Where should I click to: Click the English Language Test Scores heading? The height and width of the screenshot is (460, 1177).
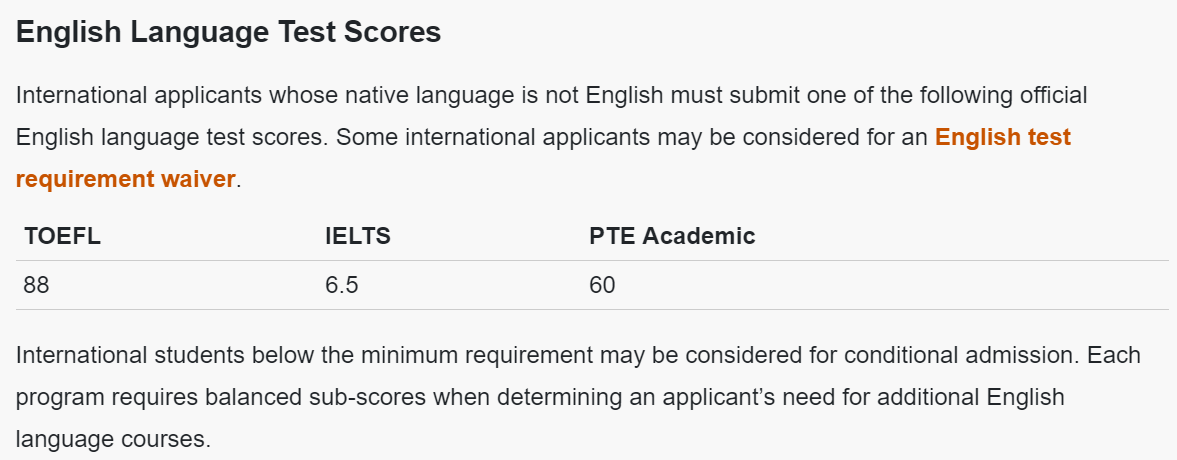coord(228,33)
